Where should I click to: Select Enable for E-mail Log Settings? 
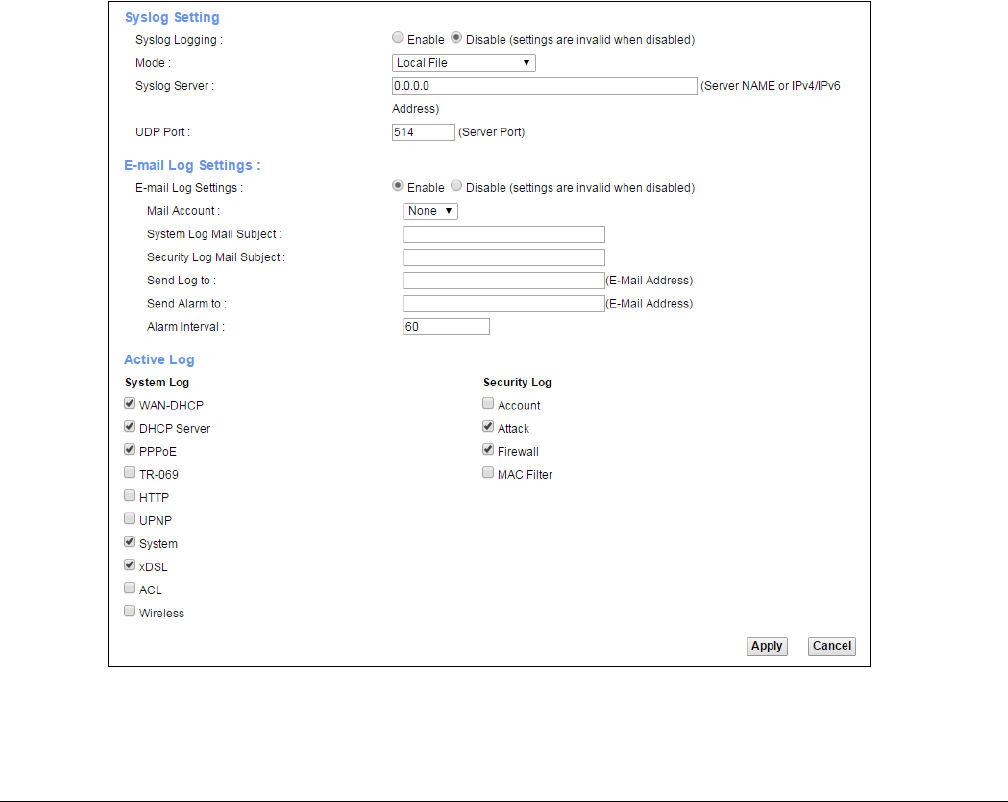coord(398,186)
